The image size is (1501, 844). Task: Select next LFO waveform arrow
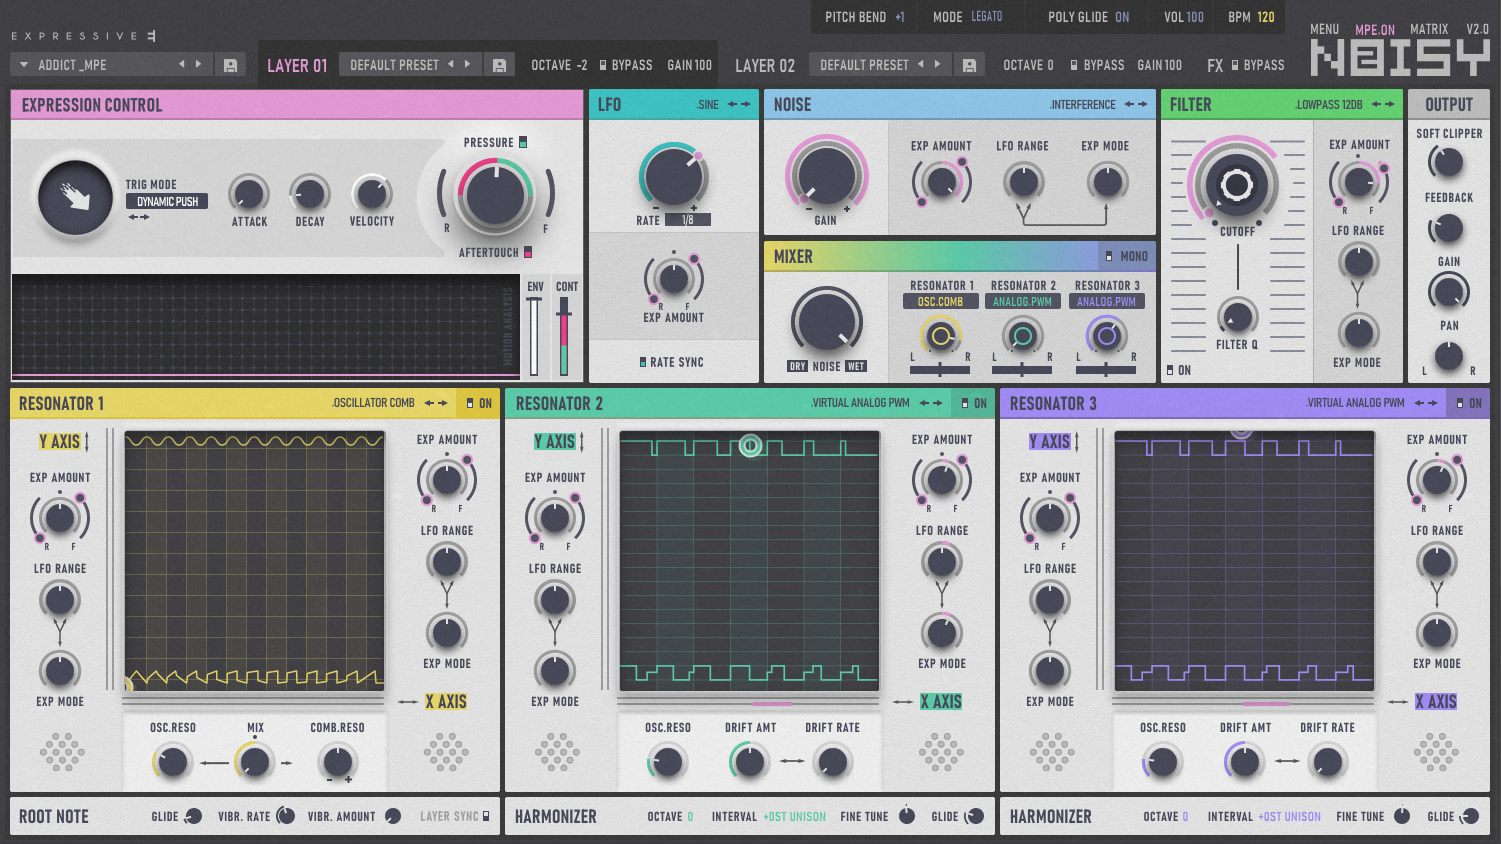pyautogui.click(x=746, y=105)
